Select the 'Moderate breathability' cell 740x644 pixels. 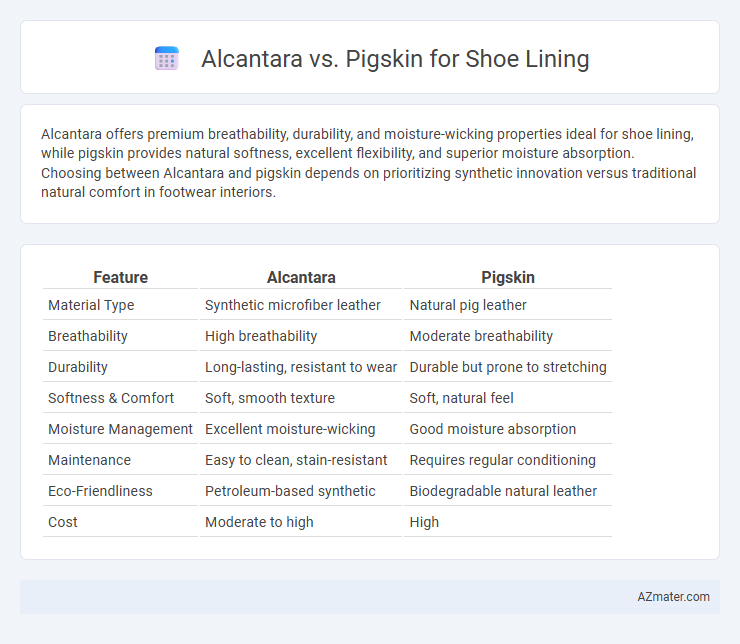tap(481, 336)
